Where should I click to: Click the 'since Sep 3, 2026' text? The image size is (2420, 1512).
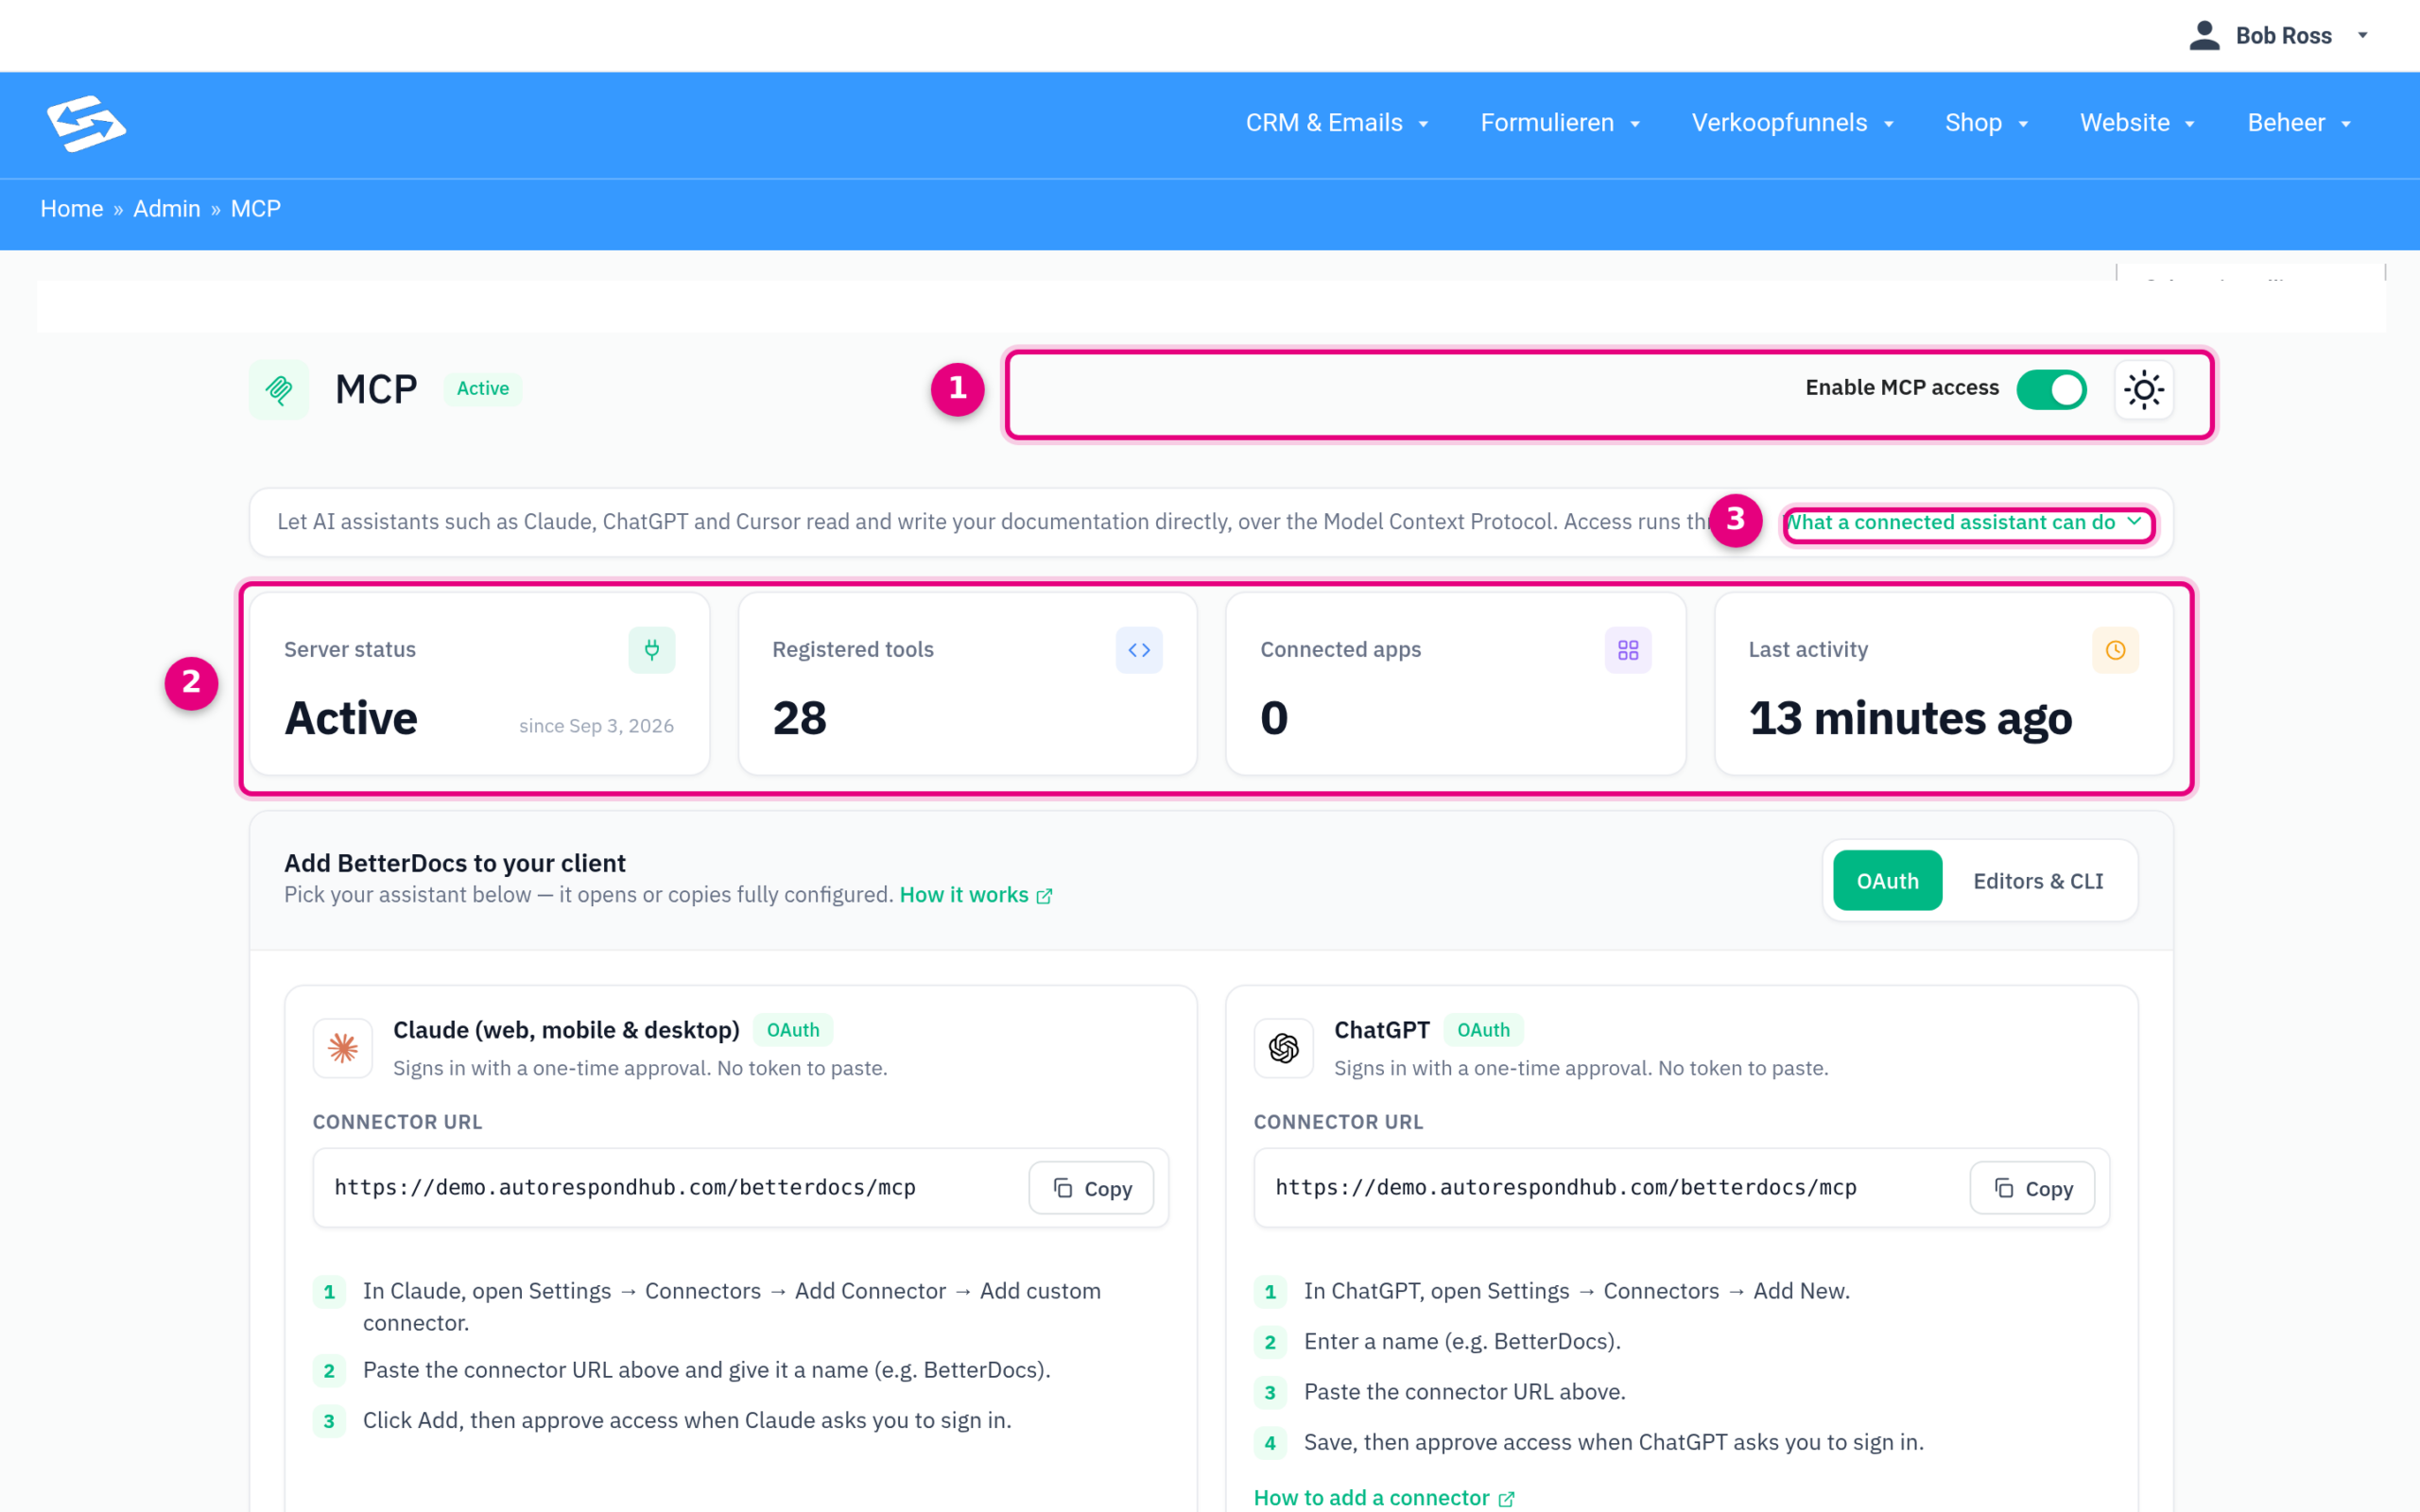pos(596,726)
